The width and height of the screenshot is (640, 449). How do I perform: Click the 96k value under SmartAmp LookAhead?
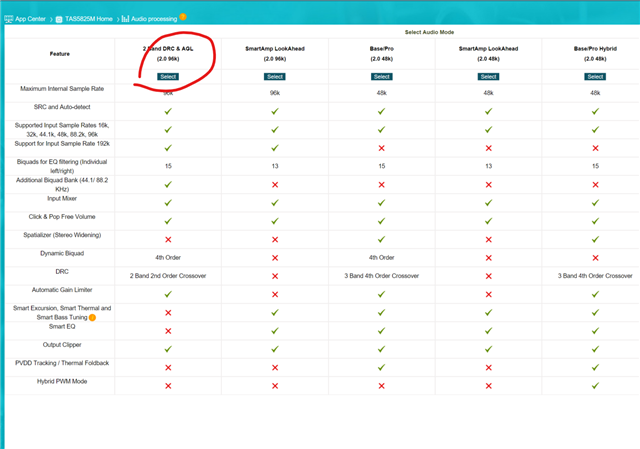[x=275, y=93]
